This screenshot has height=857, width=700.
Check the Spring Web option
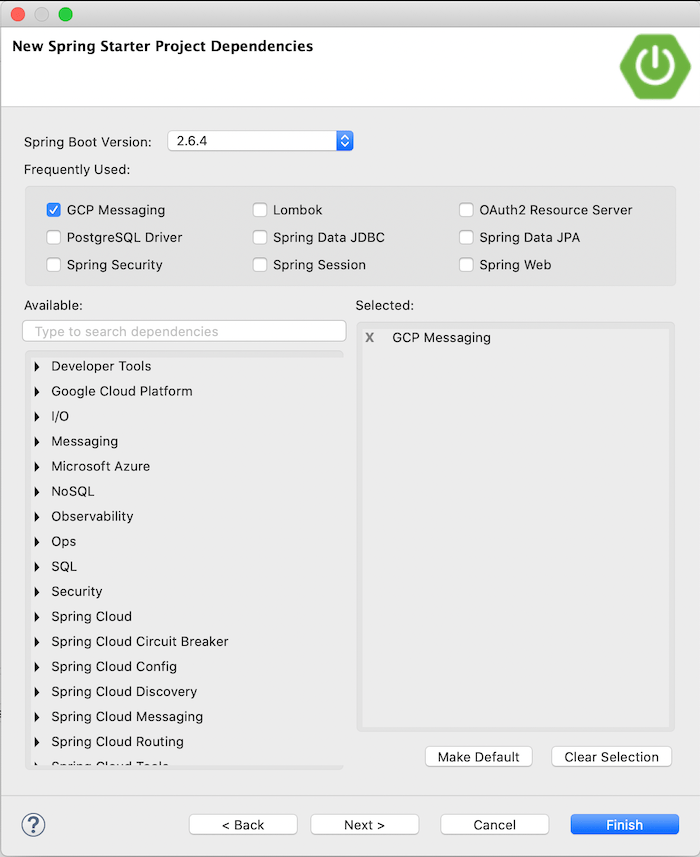[466, 265]
